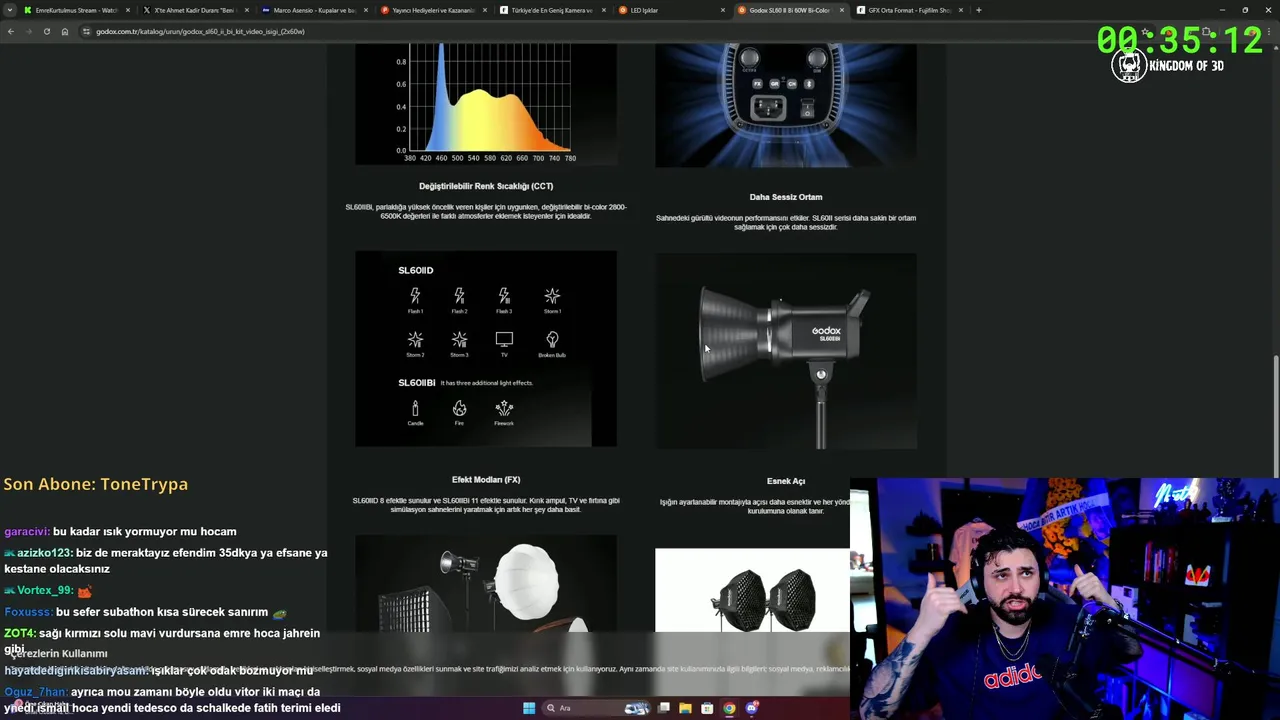Click the SL60IID label in effects panel

pyautogui.click(x=416, y=270)
